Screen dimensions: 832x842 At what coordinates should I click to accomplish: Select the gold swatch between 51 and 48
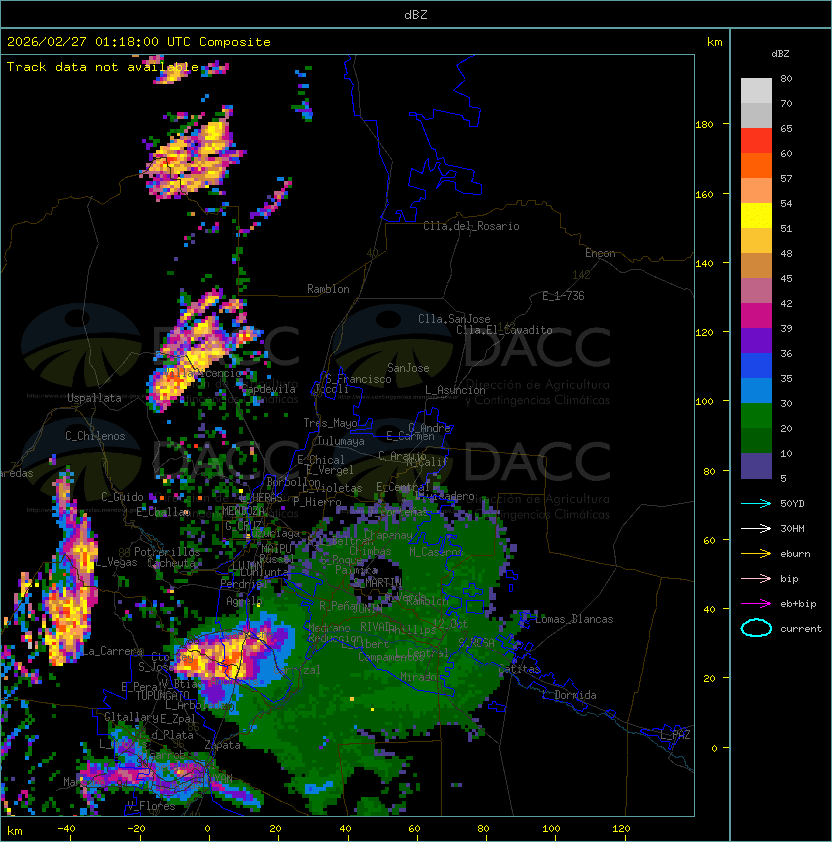(x=756, y=241)
